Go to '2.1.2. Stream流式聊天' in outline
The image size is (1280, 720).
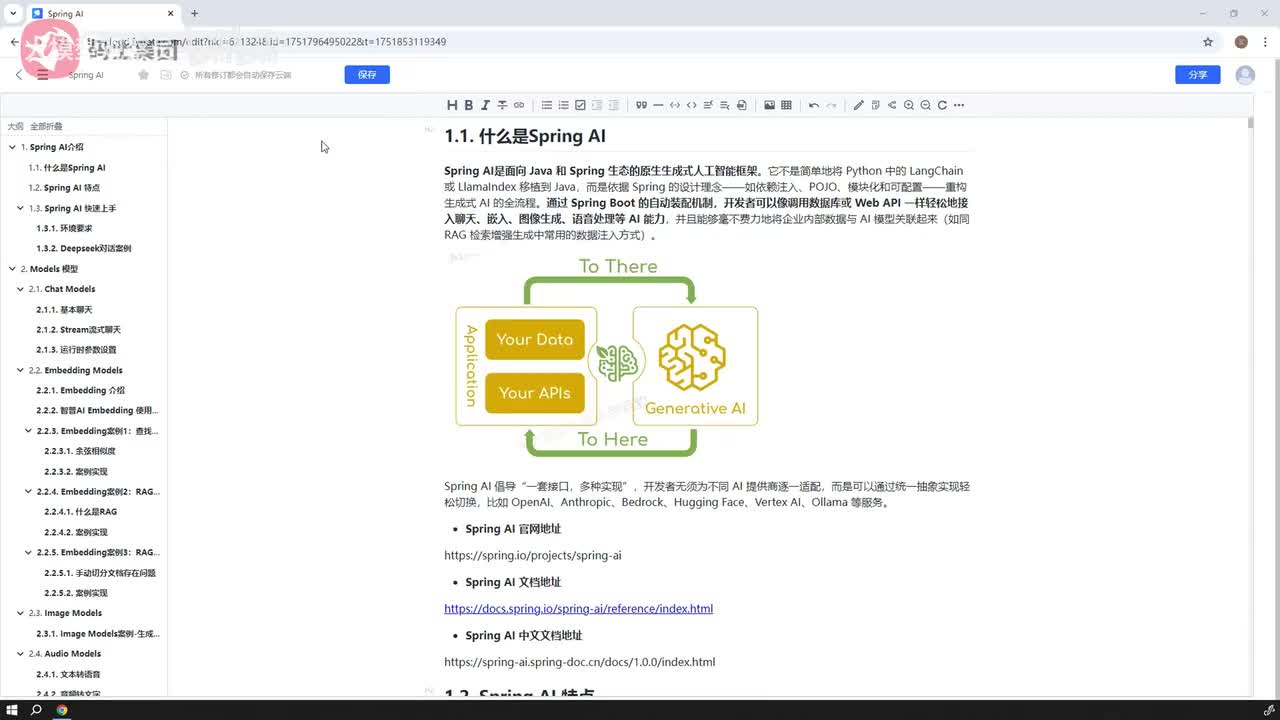click(x=78, y=330)
